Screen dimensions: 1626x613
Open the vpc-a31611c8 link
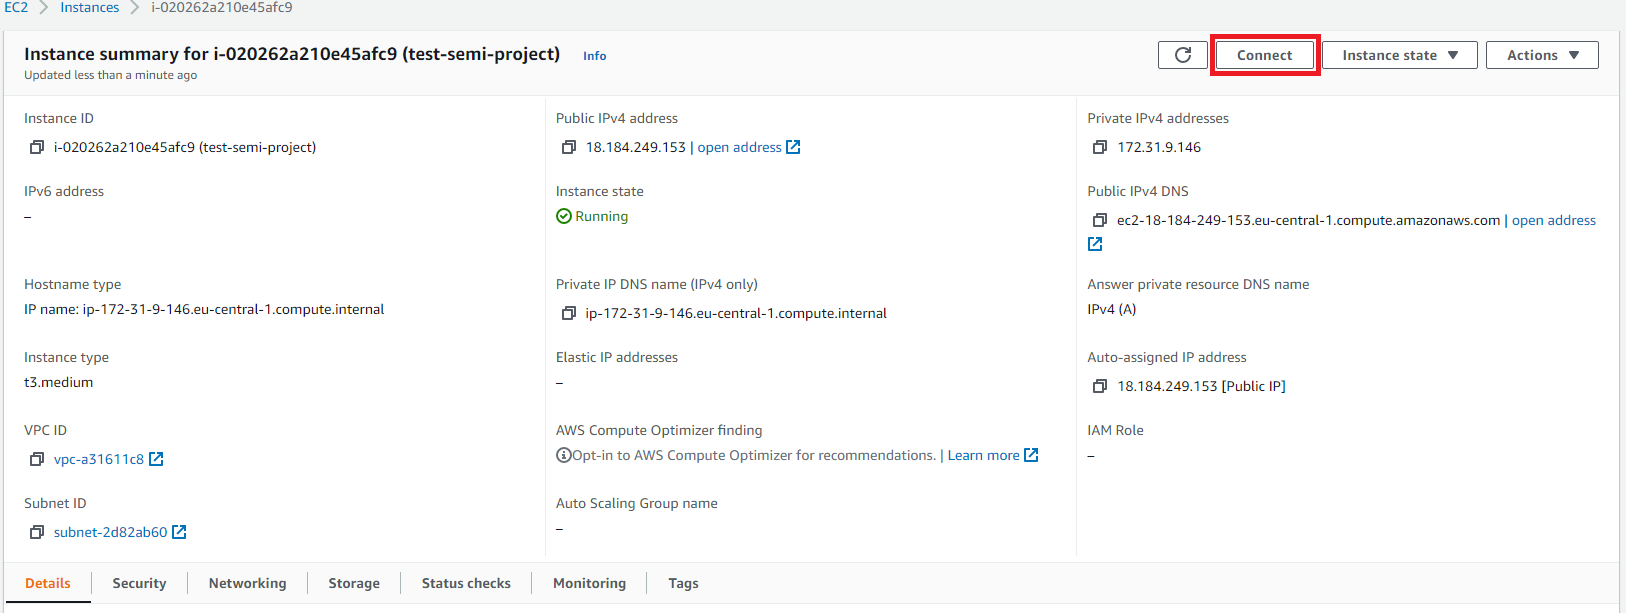[99, 460]
